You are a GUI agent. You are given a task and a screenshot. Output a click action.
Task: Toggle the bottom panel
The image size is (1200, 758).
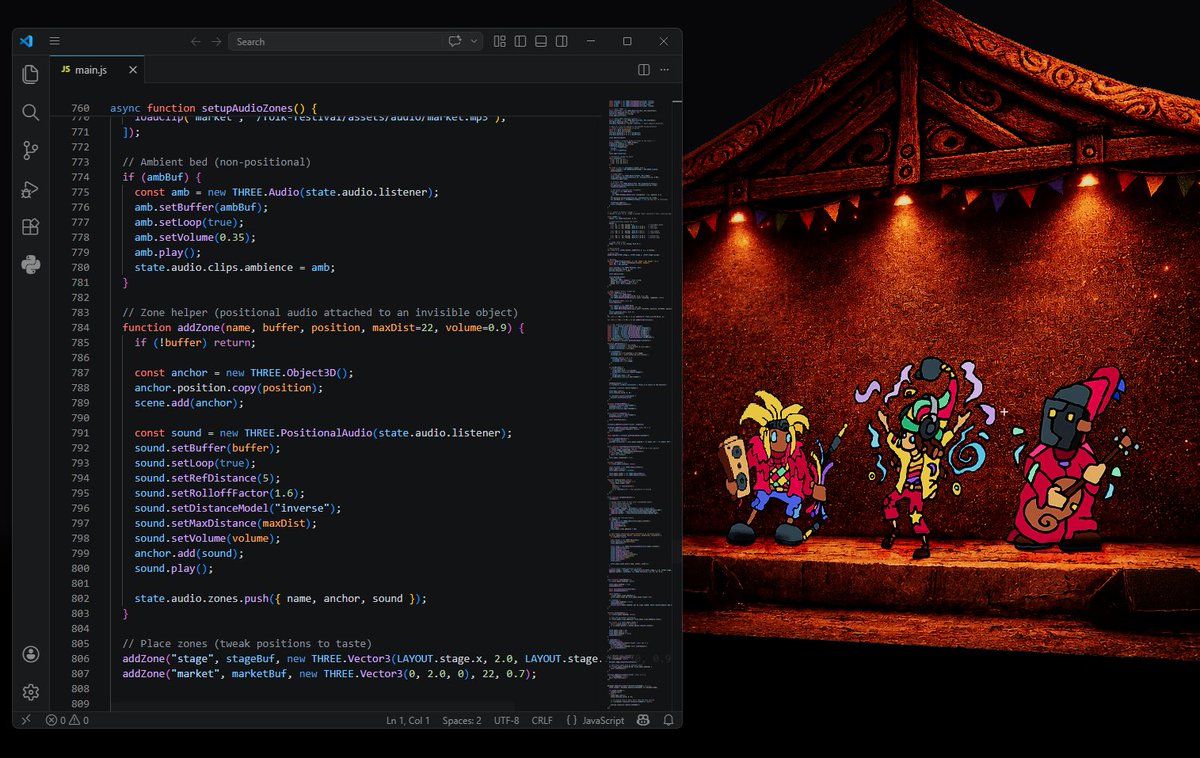[x=541, y=41]
